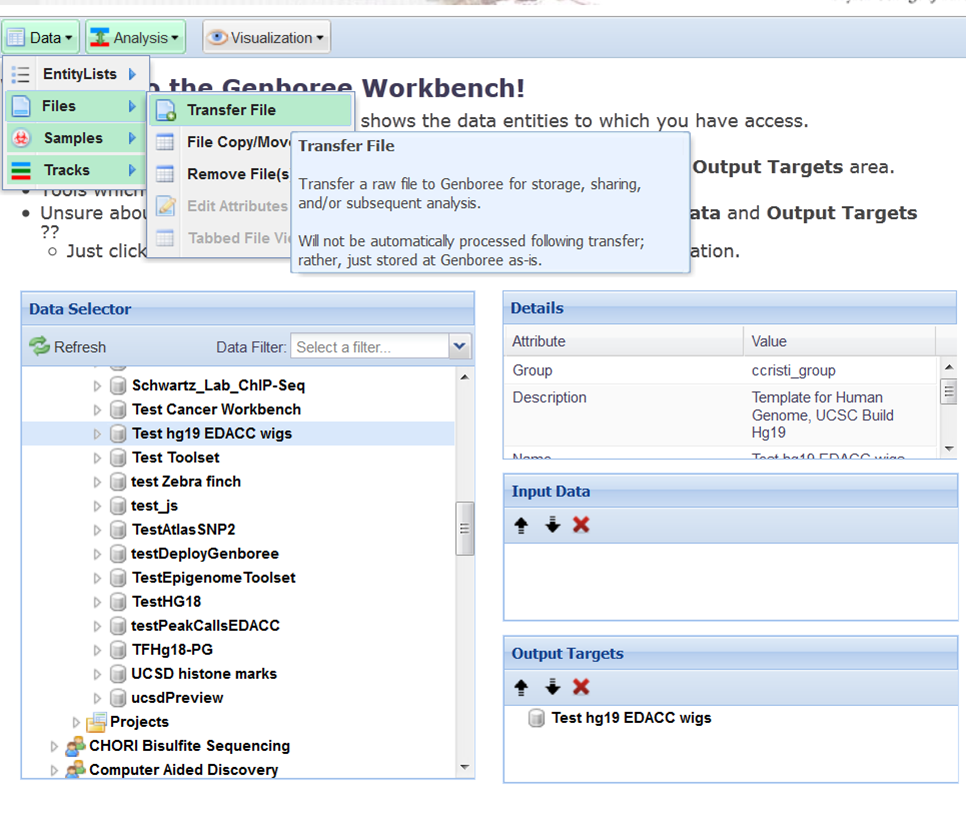Click the down arrow in Output Targets
Viewport: 966px width, 826px height.
click(552, 687)
